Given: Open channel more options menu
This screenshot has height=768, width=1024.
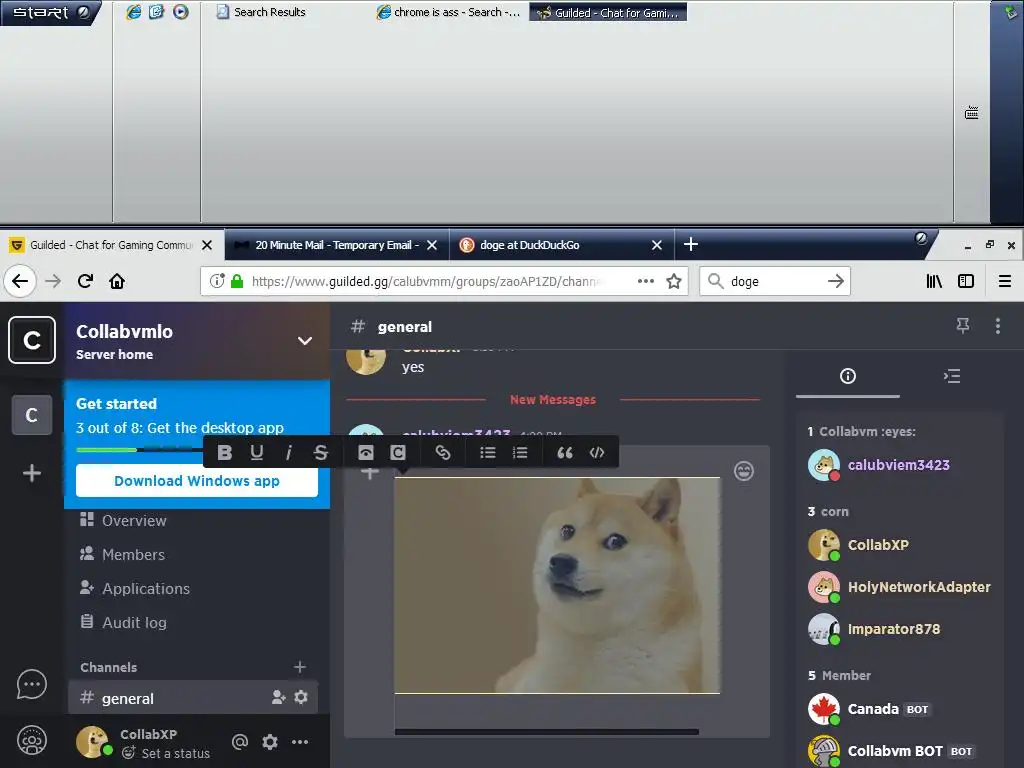Looking at the screenshot, I should pos(997,326).
